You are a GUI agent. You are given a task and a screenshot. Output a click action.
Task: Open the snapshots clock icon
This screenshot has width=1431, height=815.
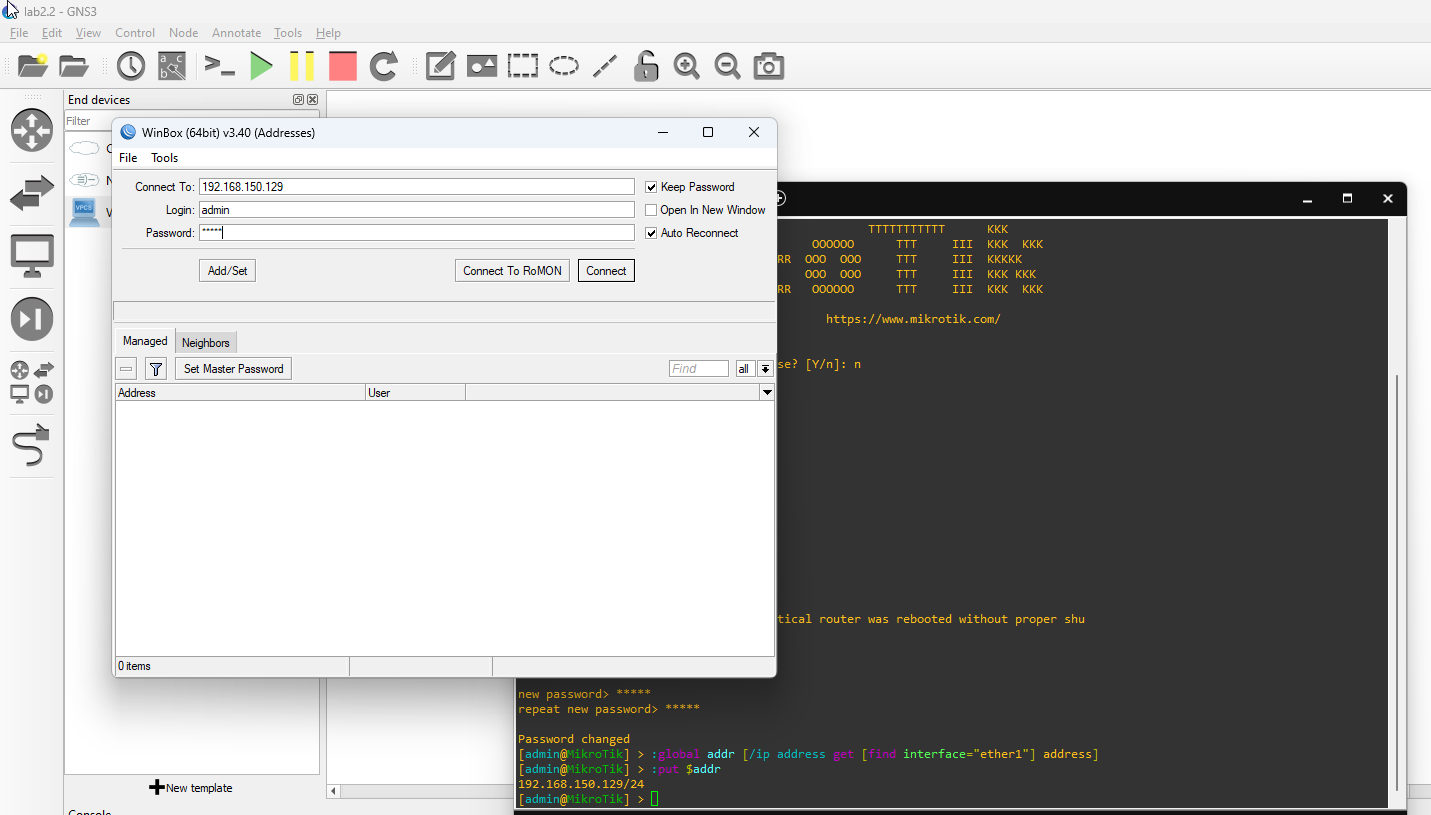pos(131,66)
